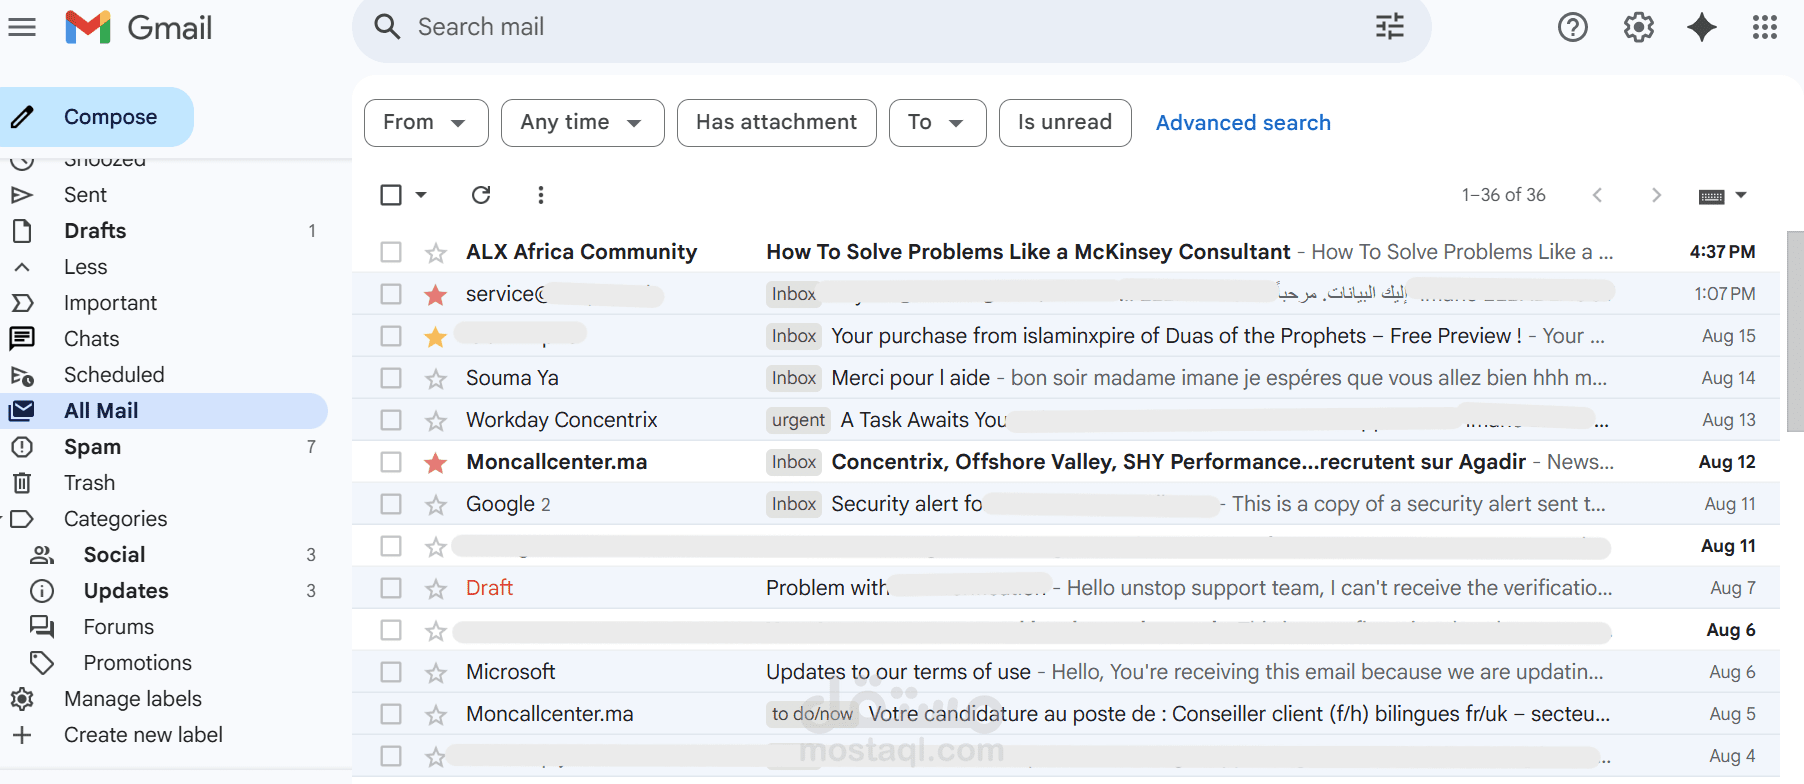1804x784 pixels.
Task: Check the Draft email checkbox
Action: tap(391, 588)
